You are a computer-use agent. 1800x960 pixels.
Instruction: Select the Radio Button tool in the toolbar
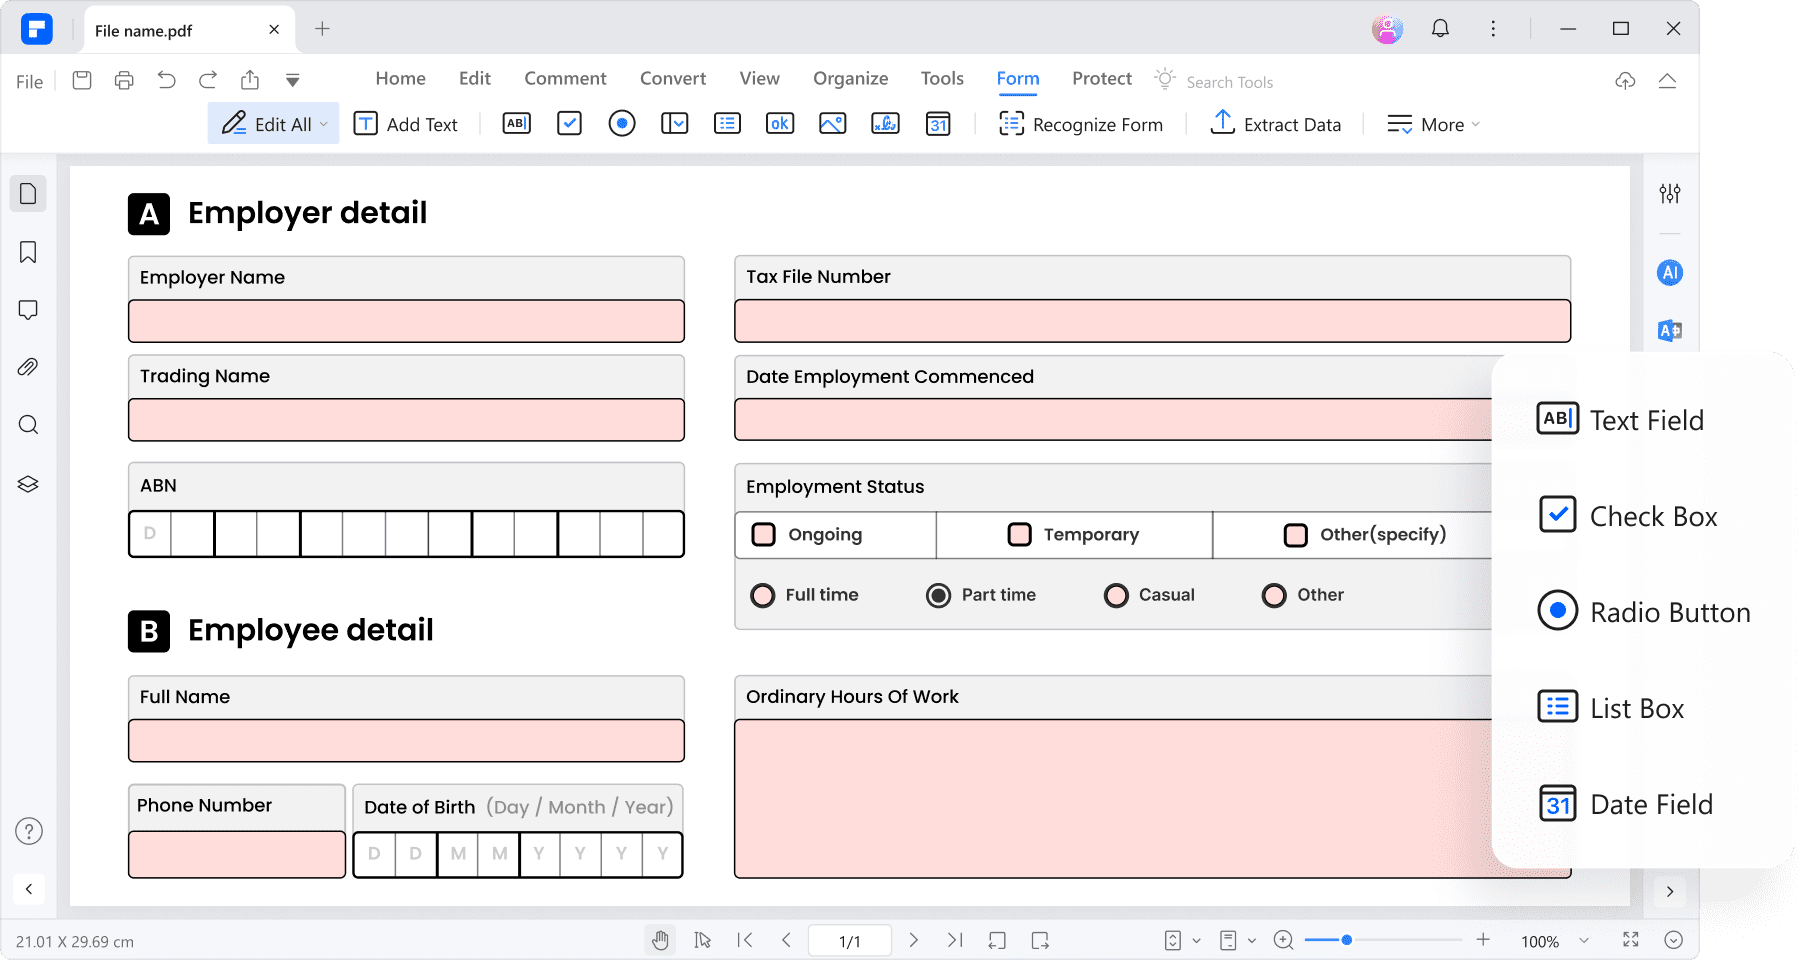pos(622,123)
